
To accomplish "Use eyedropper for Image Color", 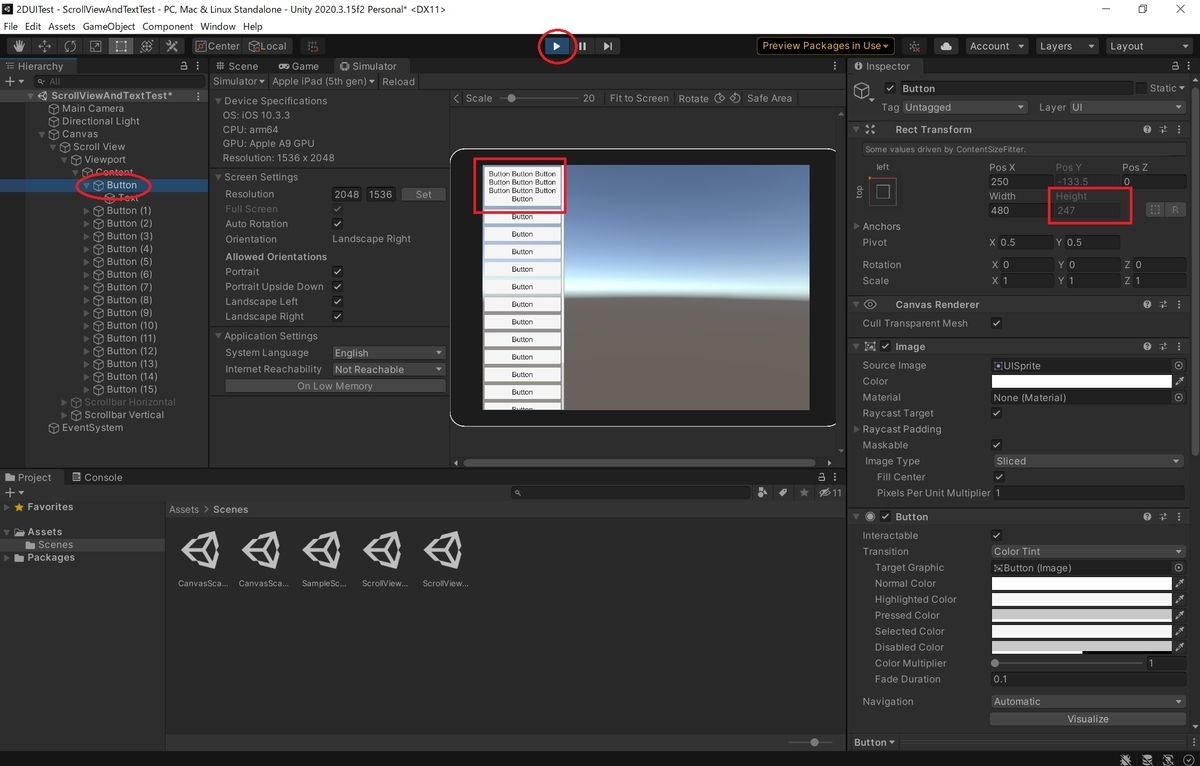I will [x=1179, y=382].
